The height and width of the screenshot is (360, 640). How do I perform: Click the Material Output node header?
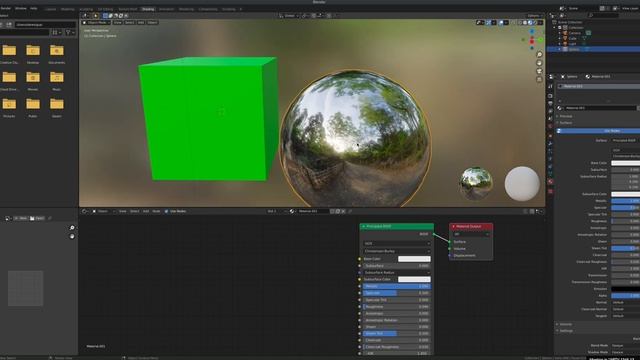pos(471,227)
